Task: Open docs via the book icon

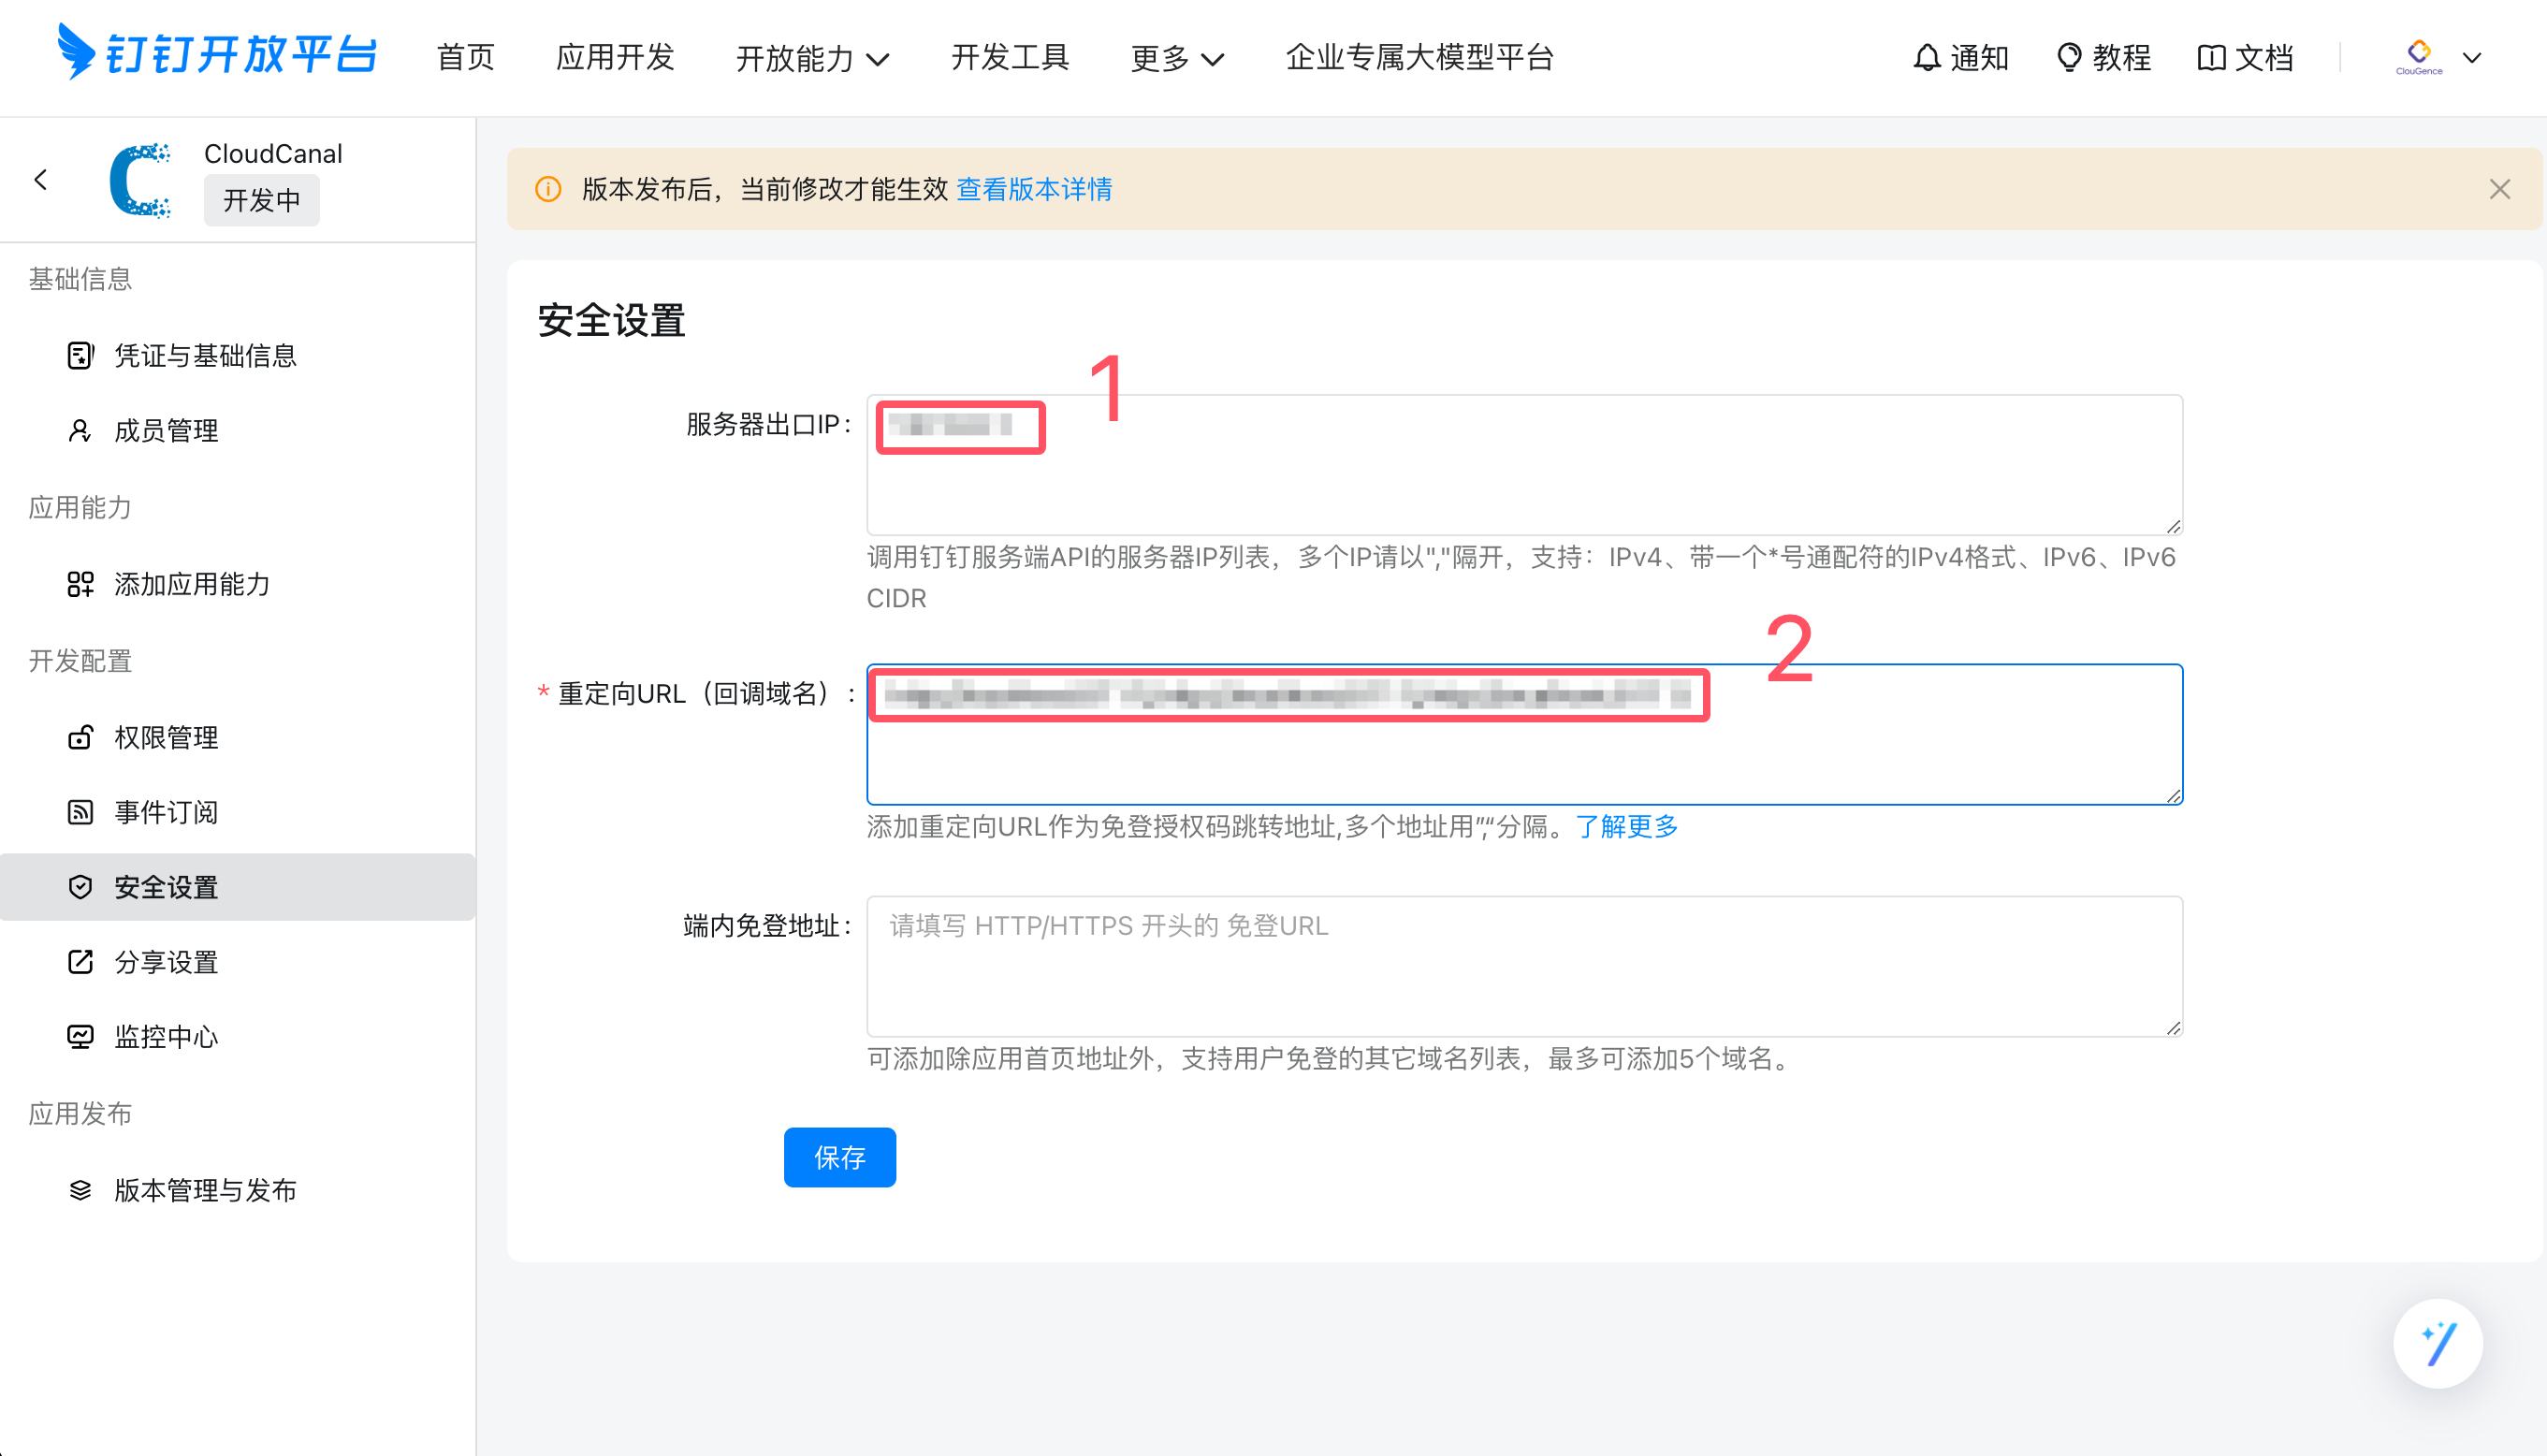Action: tap(2210, 58)
